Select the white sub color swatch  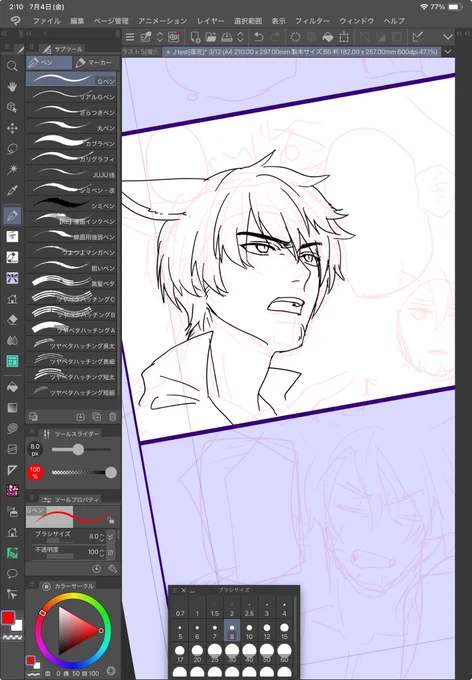(18, 626)
